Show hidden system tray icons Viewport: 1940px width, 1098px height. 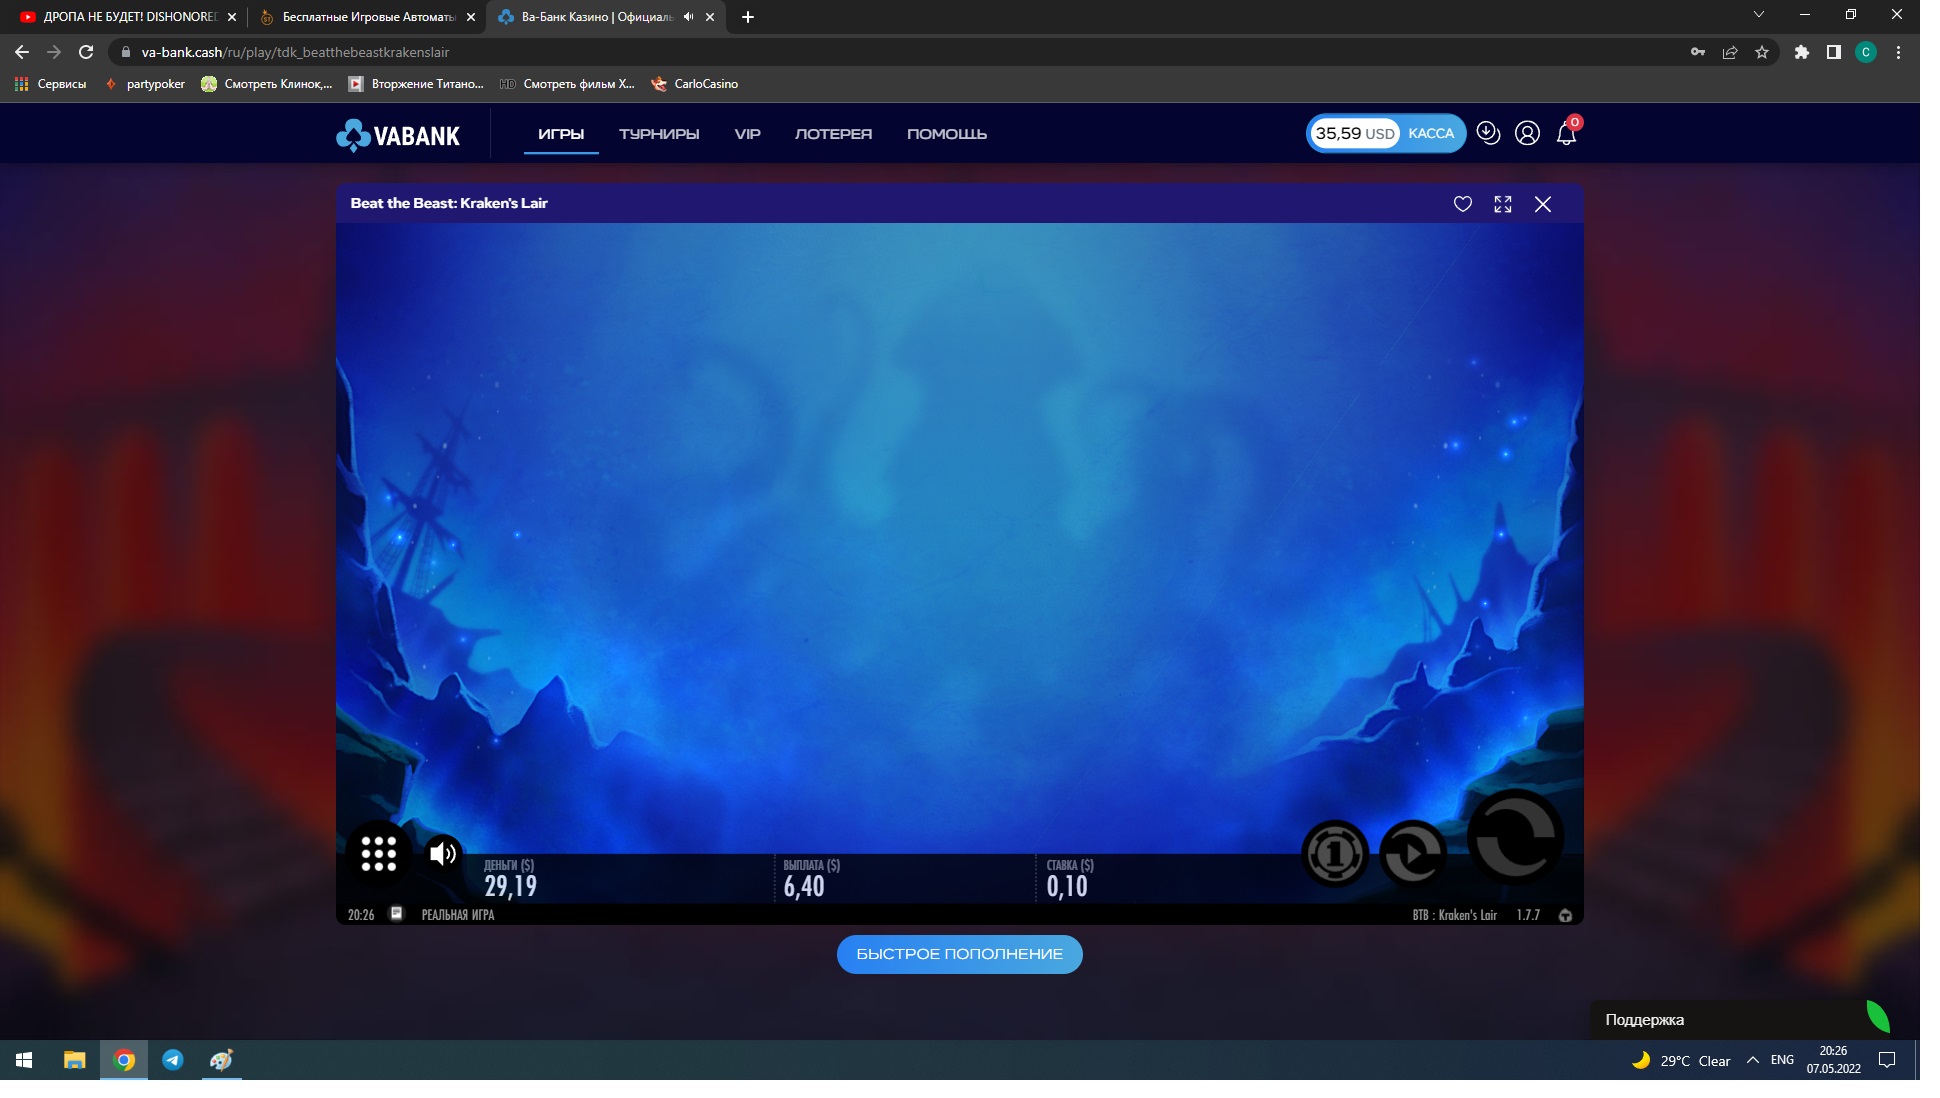tap(1752, 1060)
